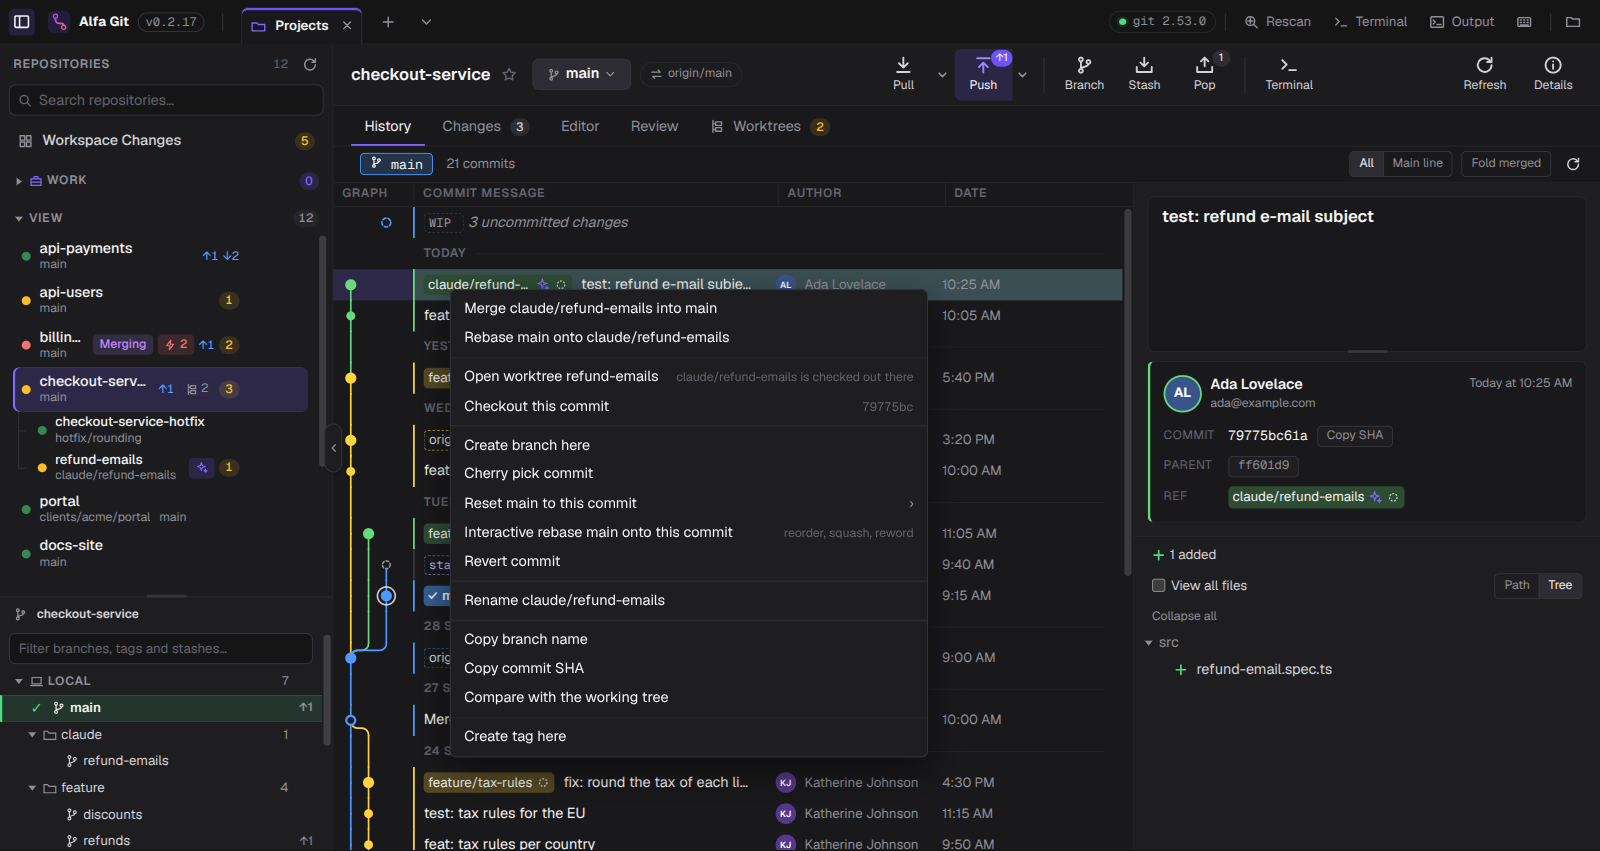Tick the View all files checkbox
This screenshot has width=1600, height=851.
tap(1159, 586)
